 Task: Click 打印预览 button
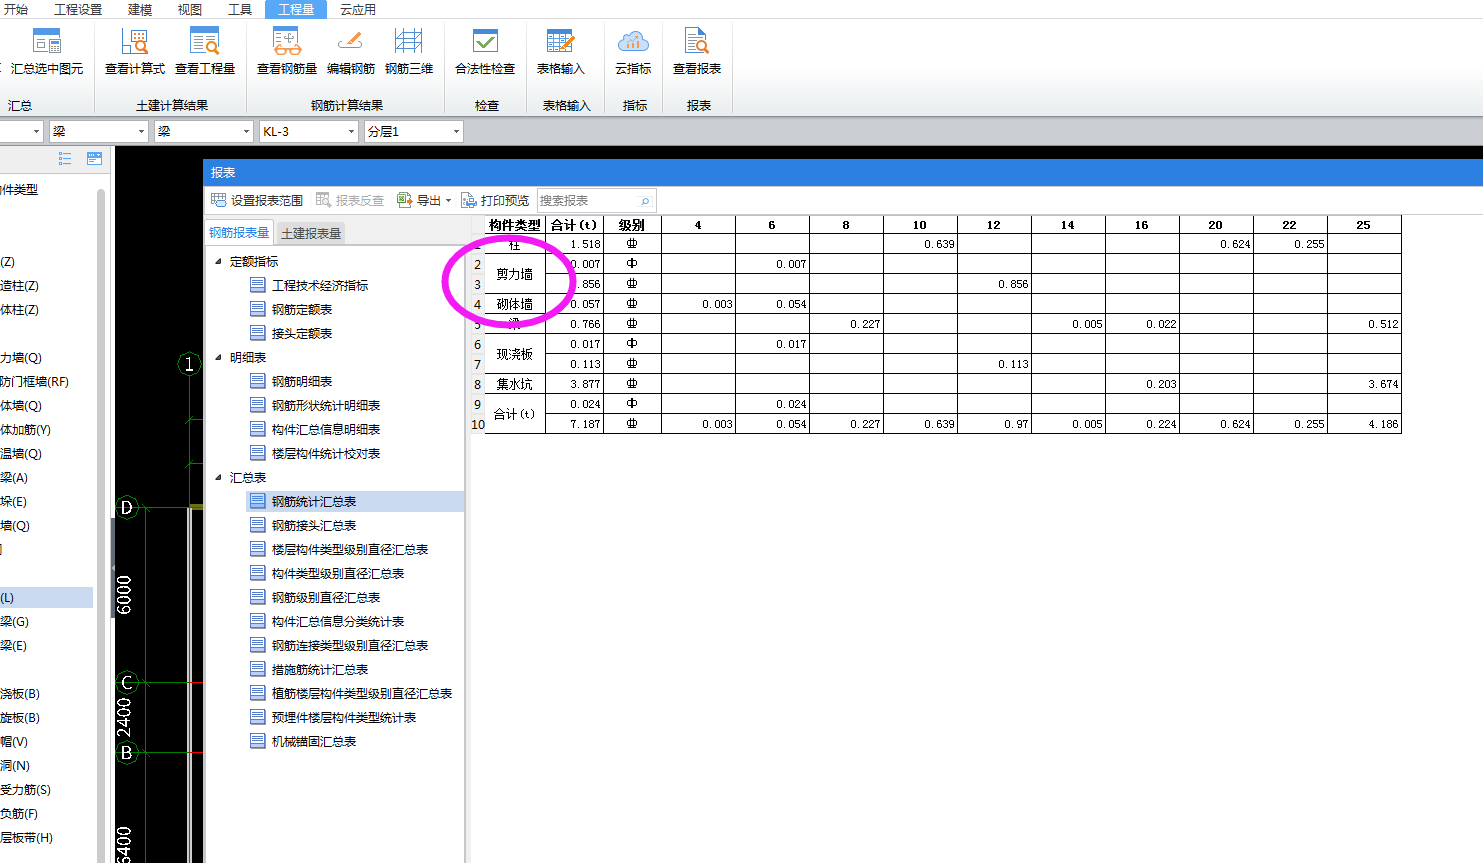tap(495, 200)
